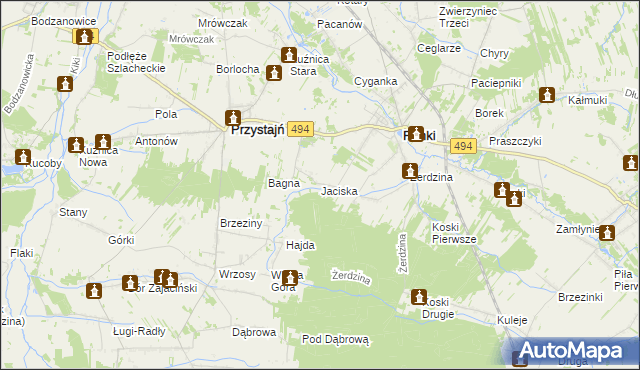This screenshot has height=370, width=640.
Task: Click the church icon near Borlocha
Action: 274,73
